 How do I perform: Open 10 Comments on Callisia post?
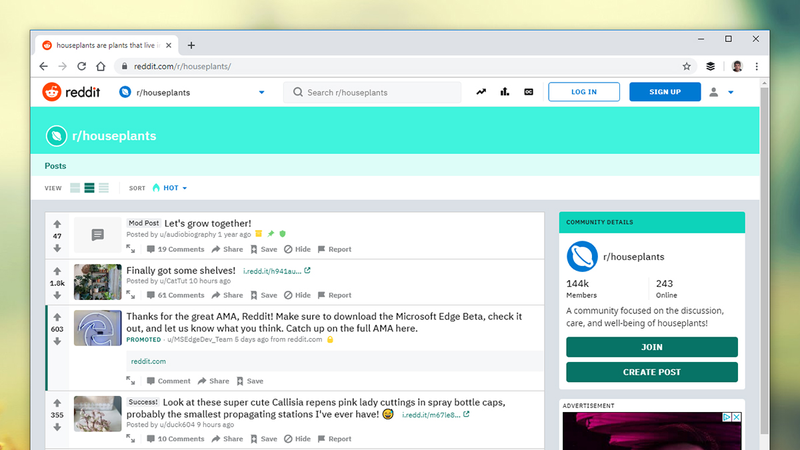[176, 438]
